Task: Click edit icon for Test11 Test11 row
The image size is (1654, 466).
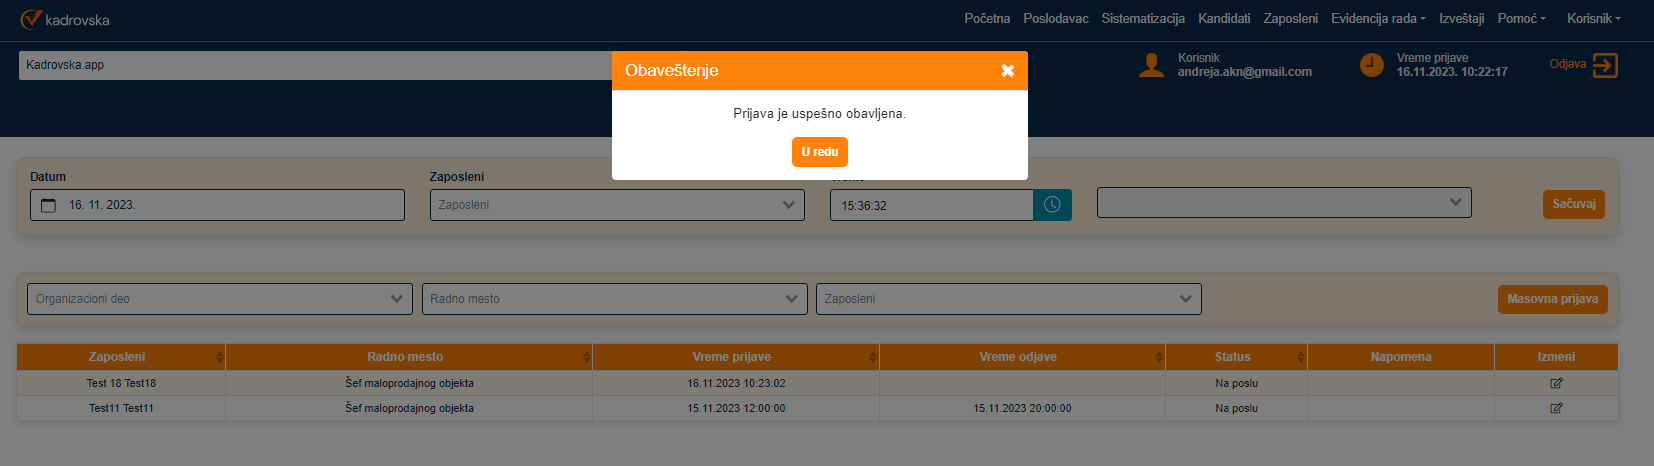Action: [1555, 408]
